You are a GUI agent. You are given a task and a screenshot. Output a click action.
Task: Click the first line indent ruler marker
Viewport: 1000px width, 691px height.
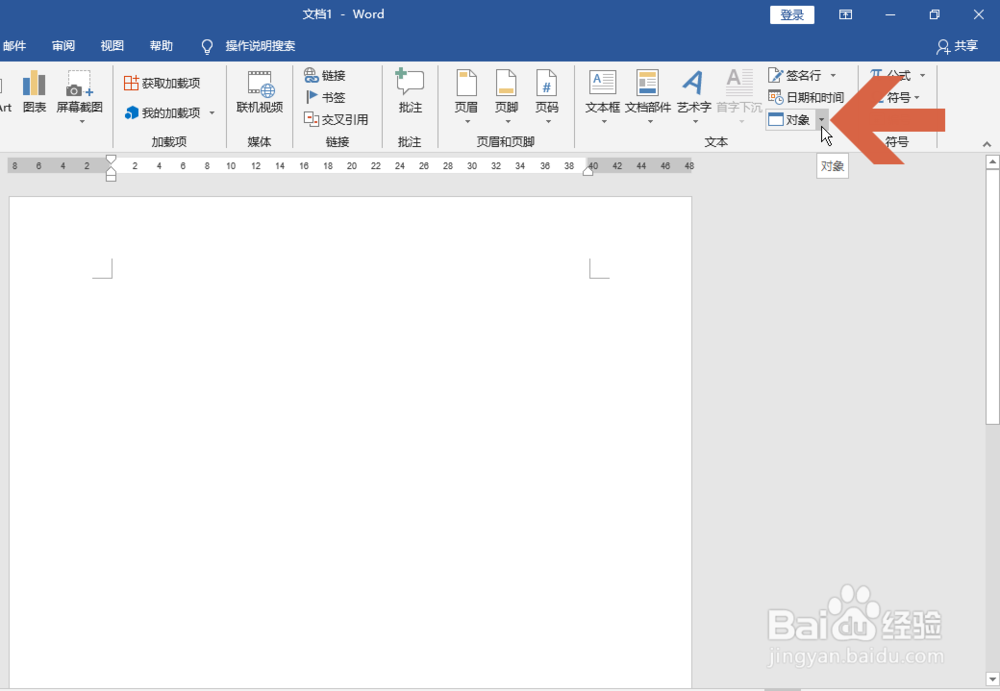tap(111, 159)
